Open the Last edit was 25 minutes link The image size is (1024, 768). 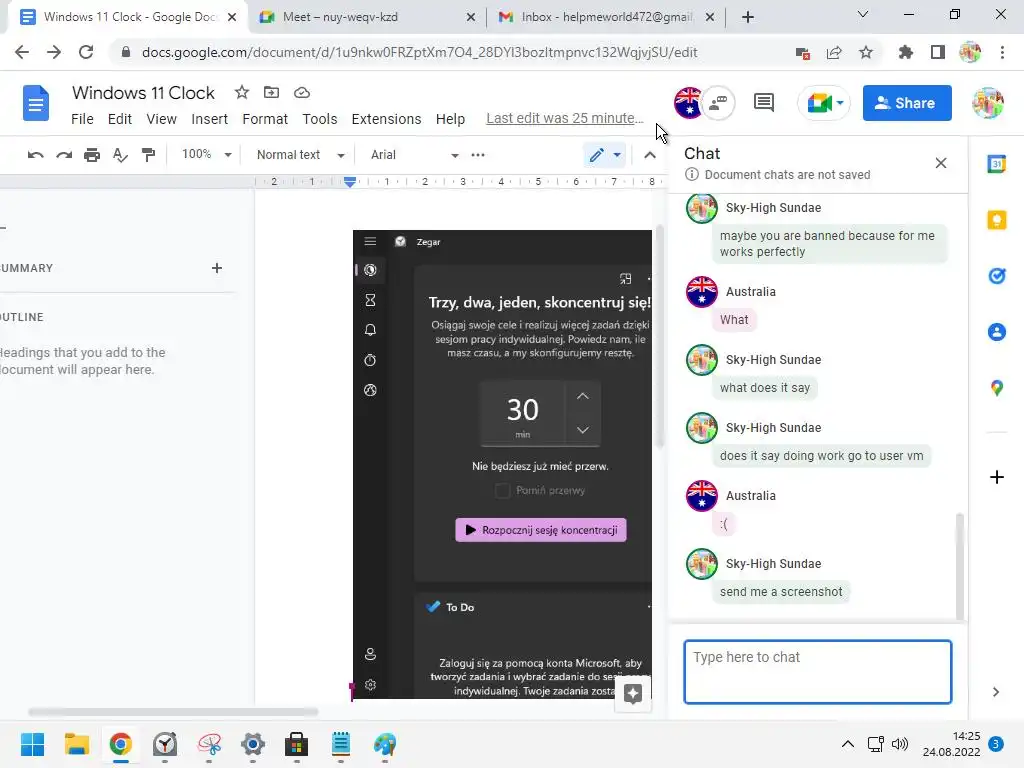tap(564, 118)
